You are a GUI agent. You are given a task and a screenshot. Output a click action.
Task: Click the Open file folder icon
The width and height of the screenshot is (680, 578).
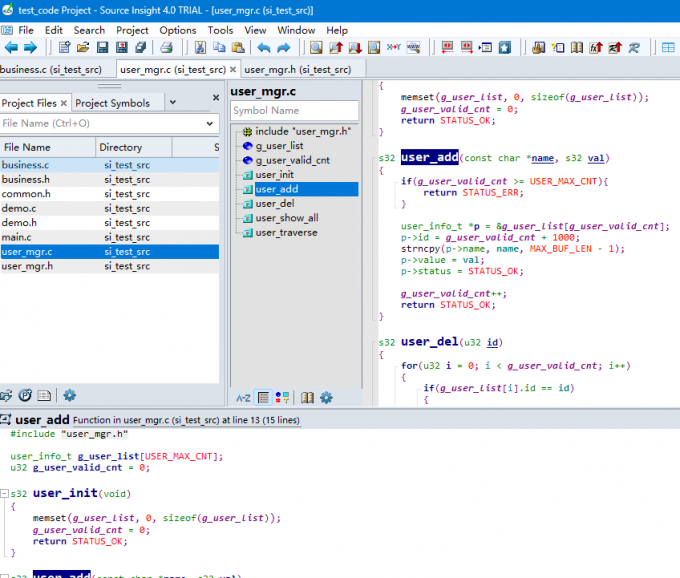(83, 47)
